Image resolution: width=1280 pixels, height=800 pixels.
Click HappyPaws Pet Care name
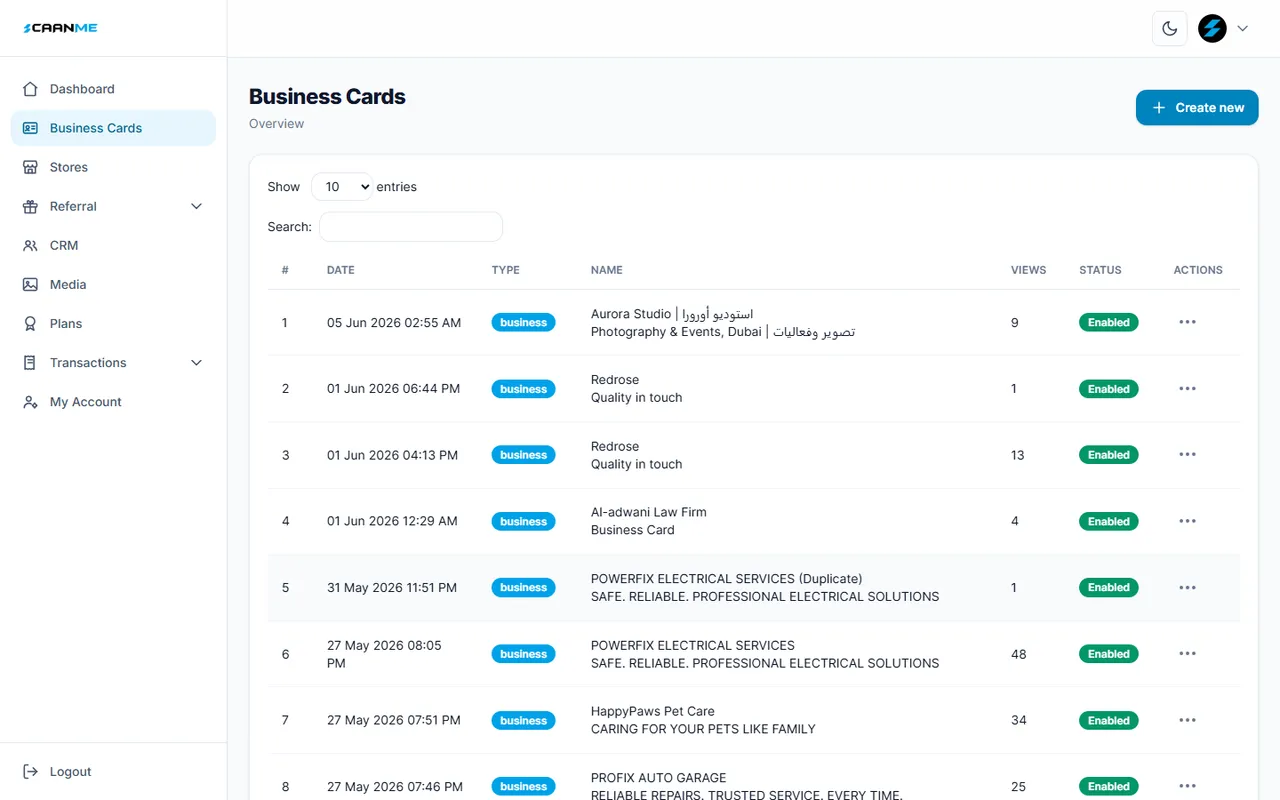tap(653, 711)
